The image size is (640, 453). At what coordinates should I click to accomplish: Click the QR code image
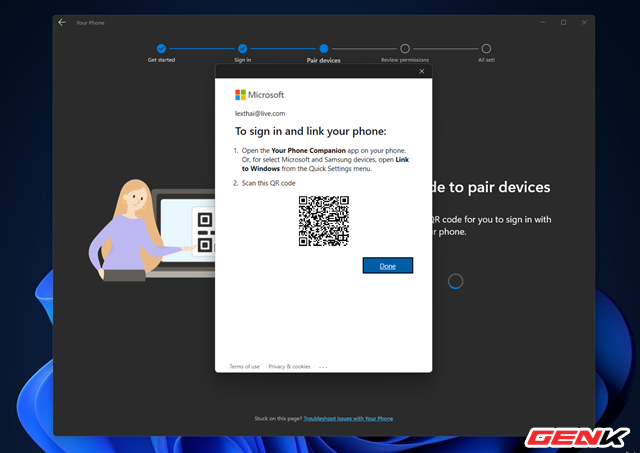[x=324, y=221]
